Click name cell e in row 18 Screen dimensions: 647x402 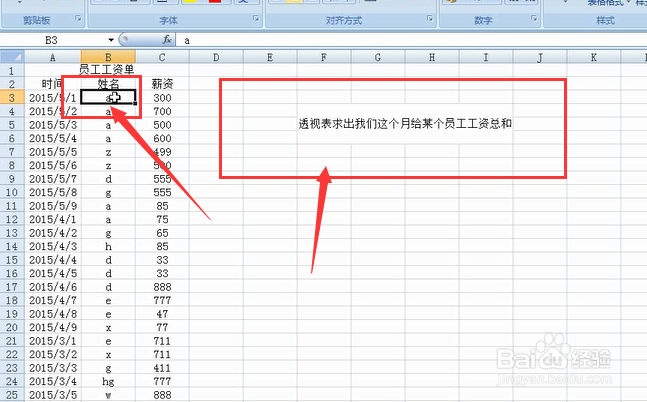click(x=108, y=300)
